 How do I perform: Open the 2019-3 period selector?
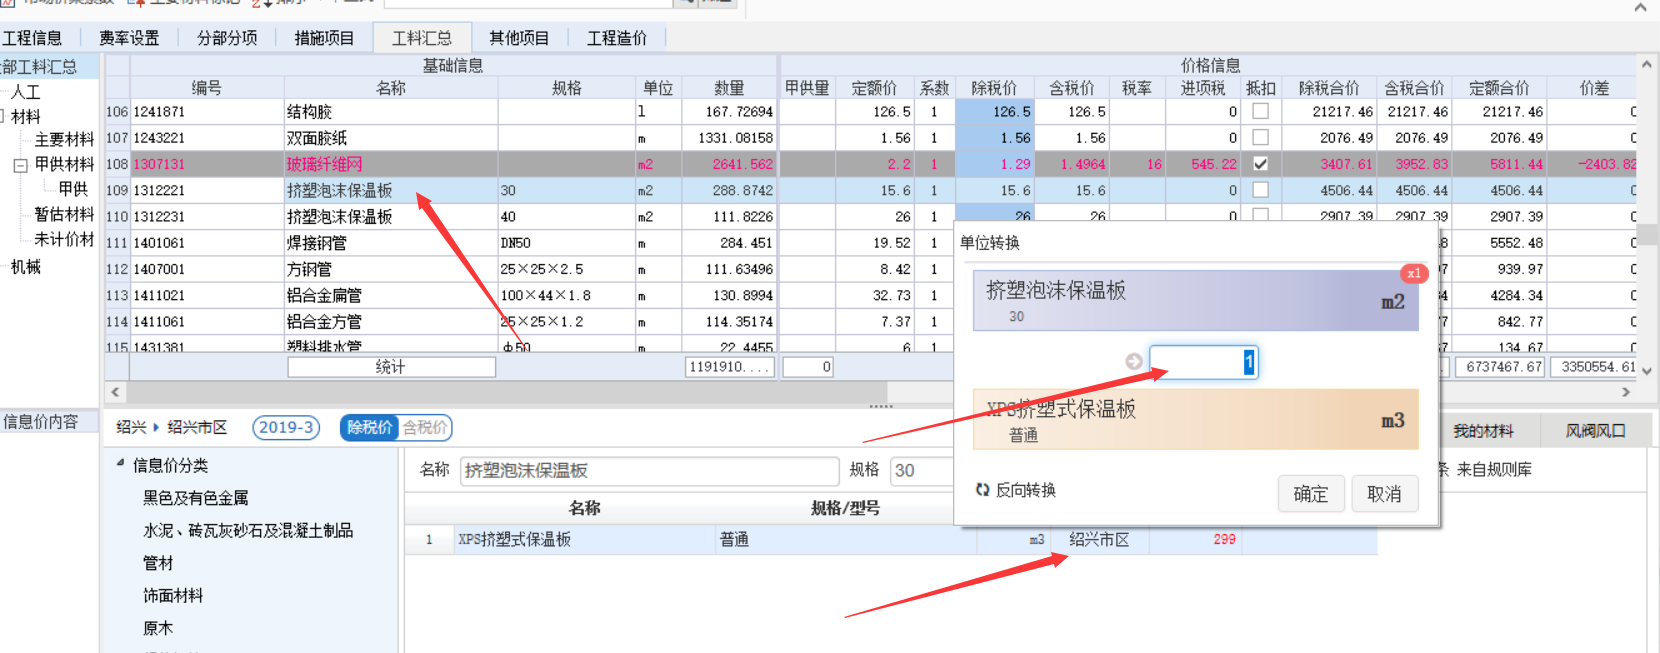click(286, 427)
